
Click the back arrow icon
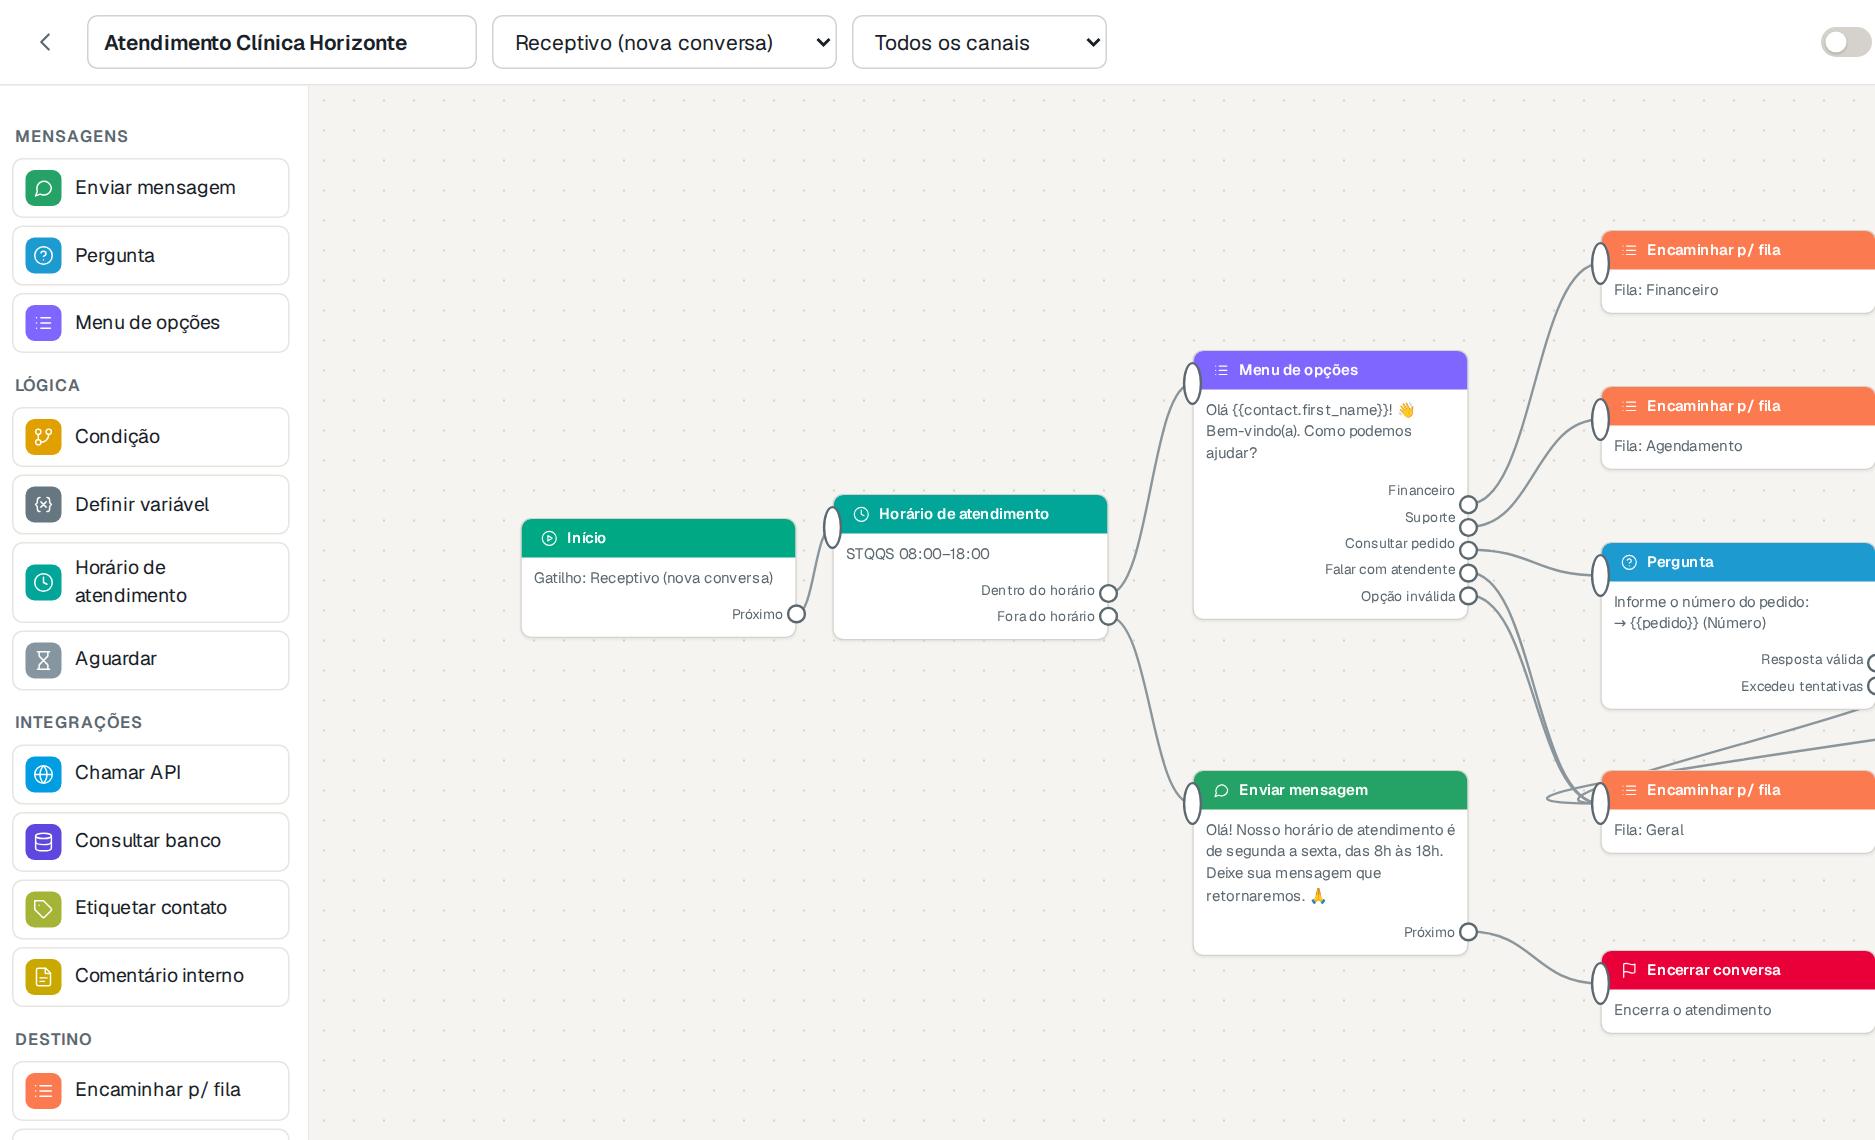[45, 42]
